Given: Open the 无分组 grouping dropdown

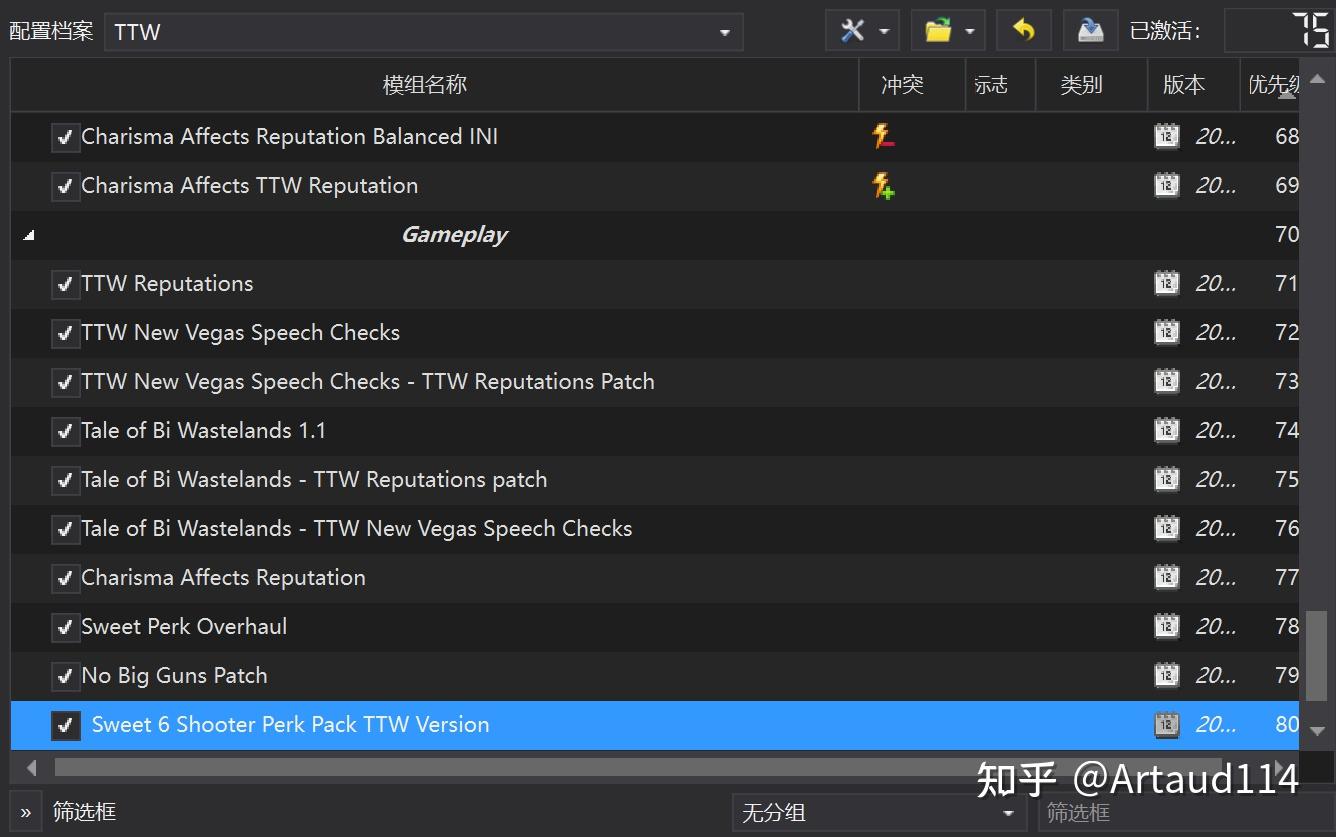Looking at the screenshot, I should [1010, 812].
